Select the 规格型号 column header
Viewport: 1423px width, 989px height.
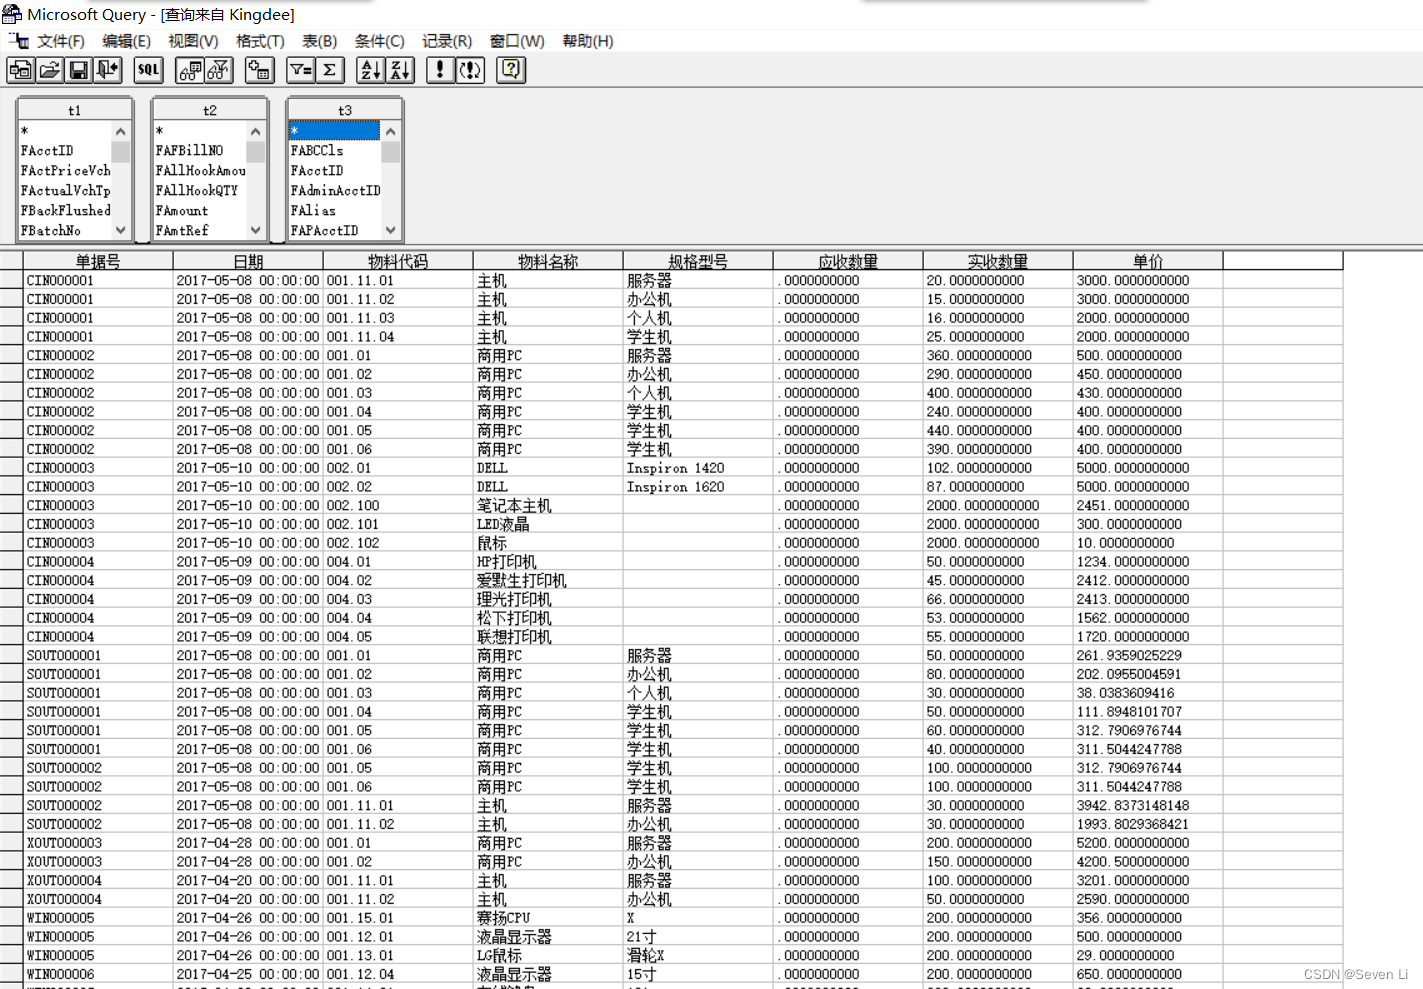coord(698,261)
